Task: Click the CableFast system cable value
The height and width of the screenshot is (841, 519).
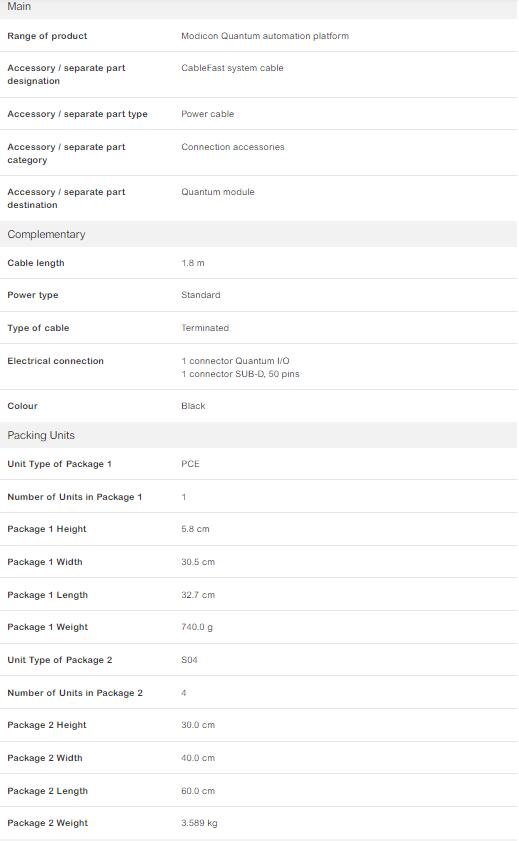Action: pos(232,68)
